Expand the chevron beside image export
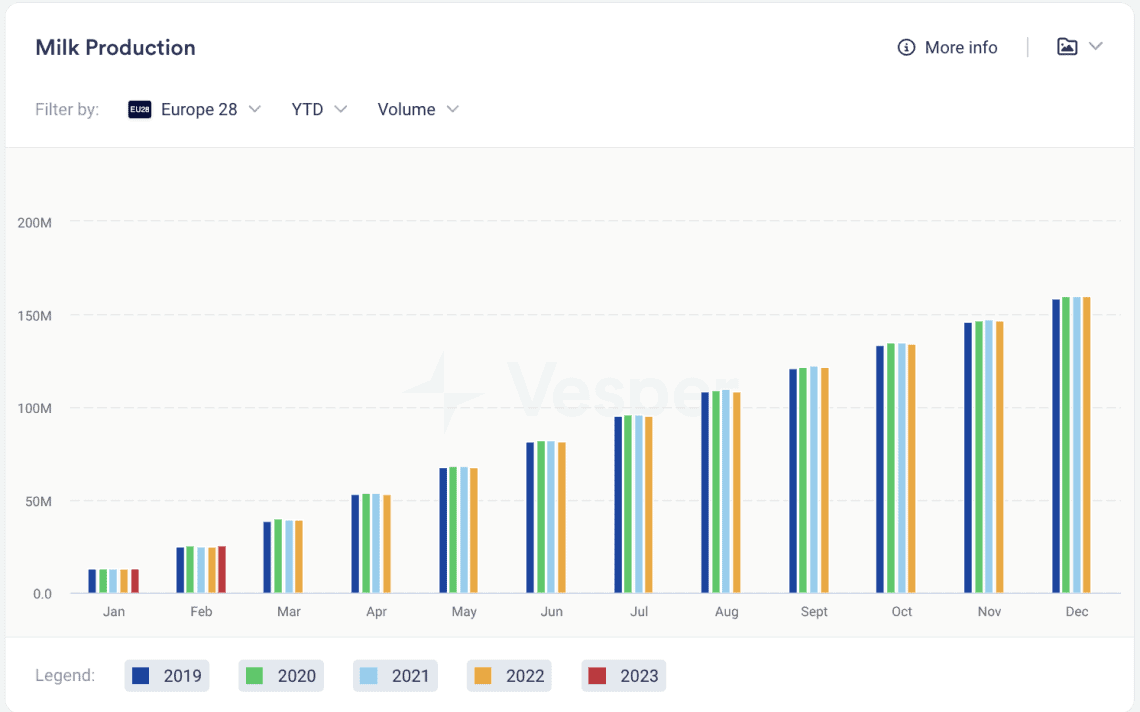This screenshot has width=1140, height=712. 1096,47
